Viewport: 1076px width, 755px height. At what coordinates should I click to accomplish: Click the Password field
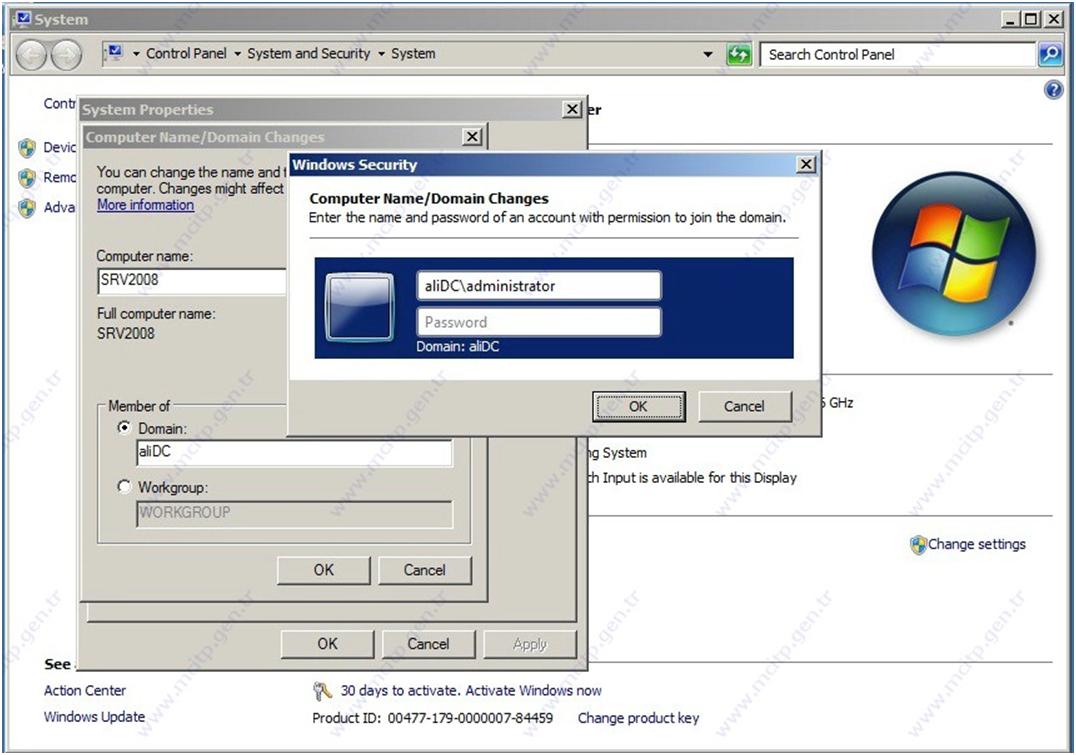(x=539, y=322)
